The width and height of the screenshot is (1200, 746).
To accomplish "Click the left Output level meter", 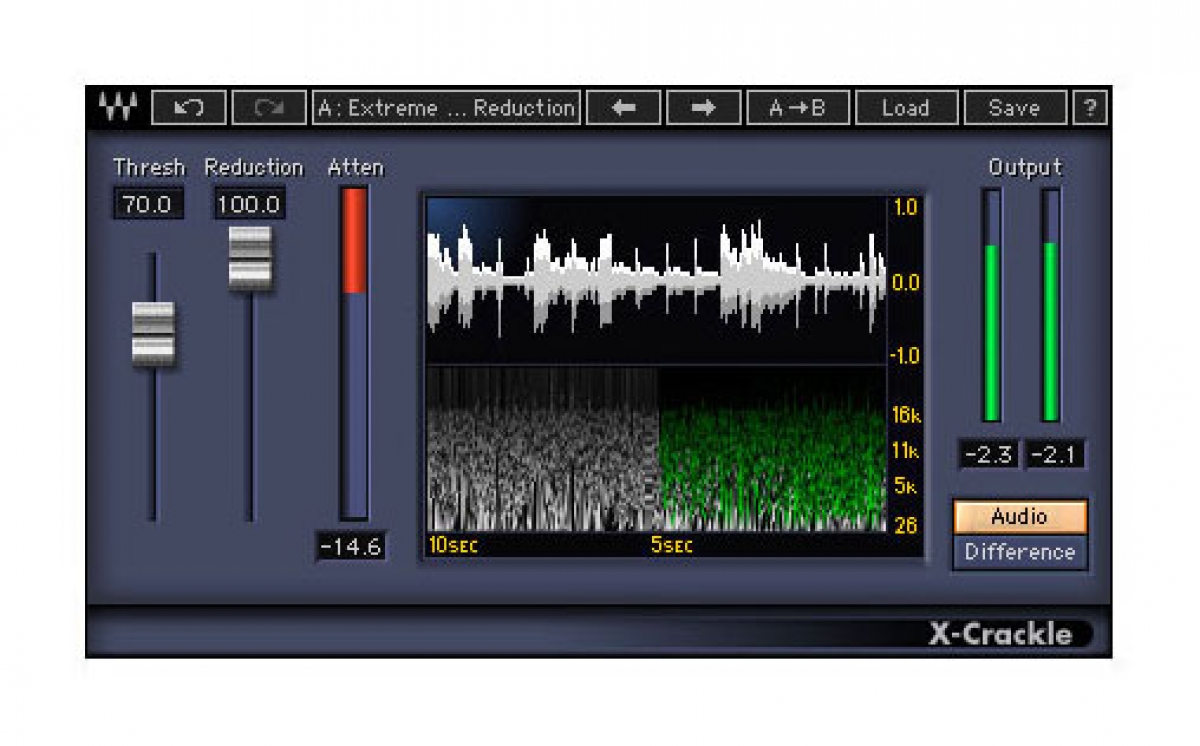I will pos(992,305).
